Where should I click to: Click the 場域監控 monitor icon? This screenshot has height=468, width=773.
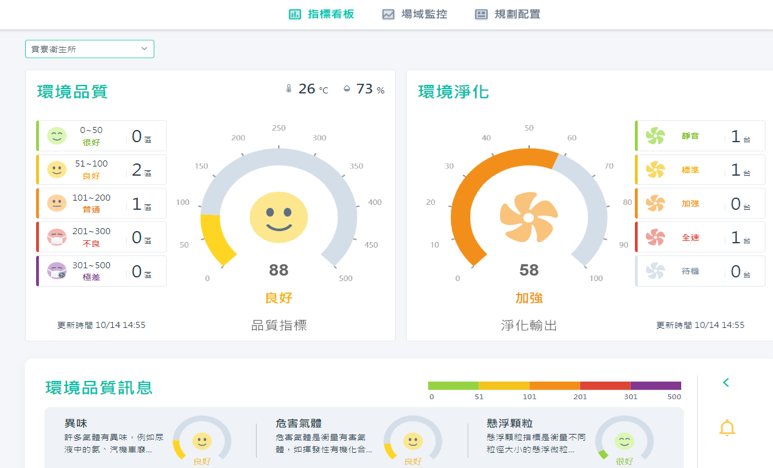(388, 14)
